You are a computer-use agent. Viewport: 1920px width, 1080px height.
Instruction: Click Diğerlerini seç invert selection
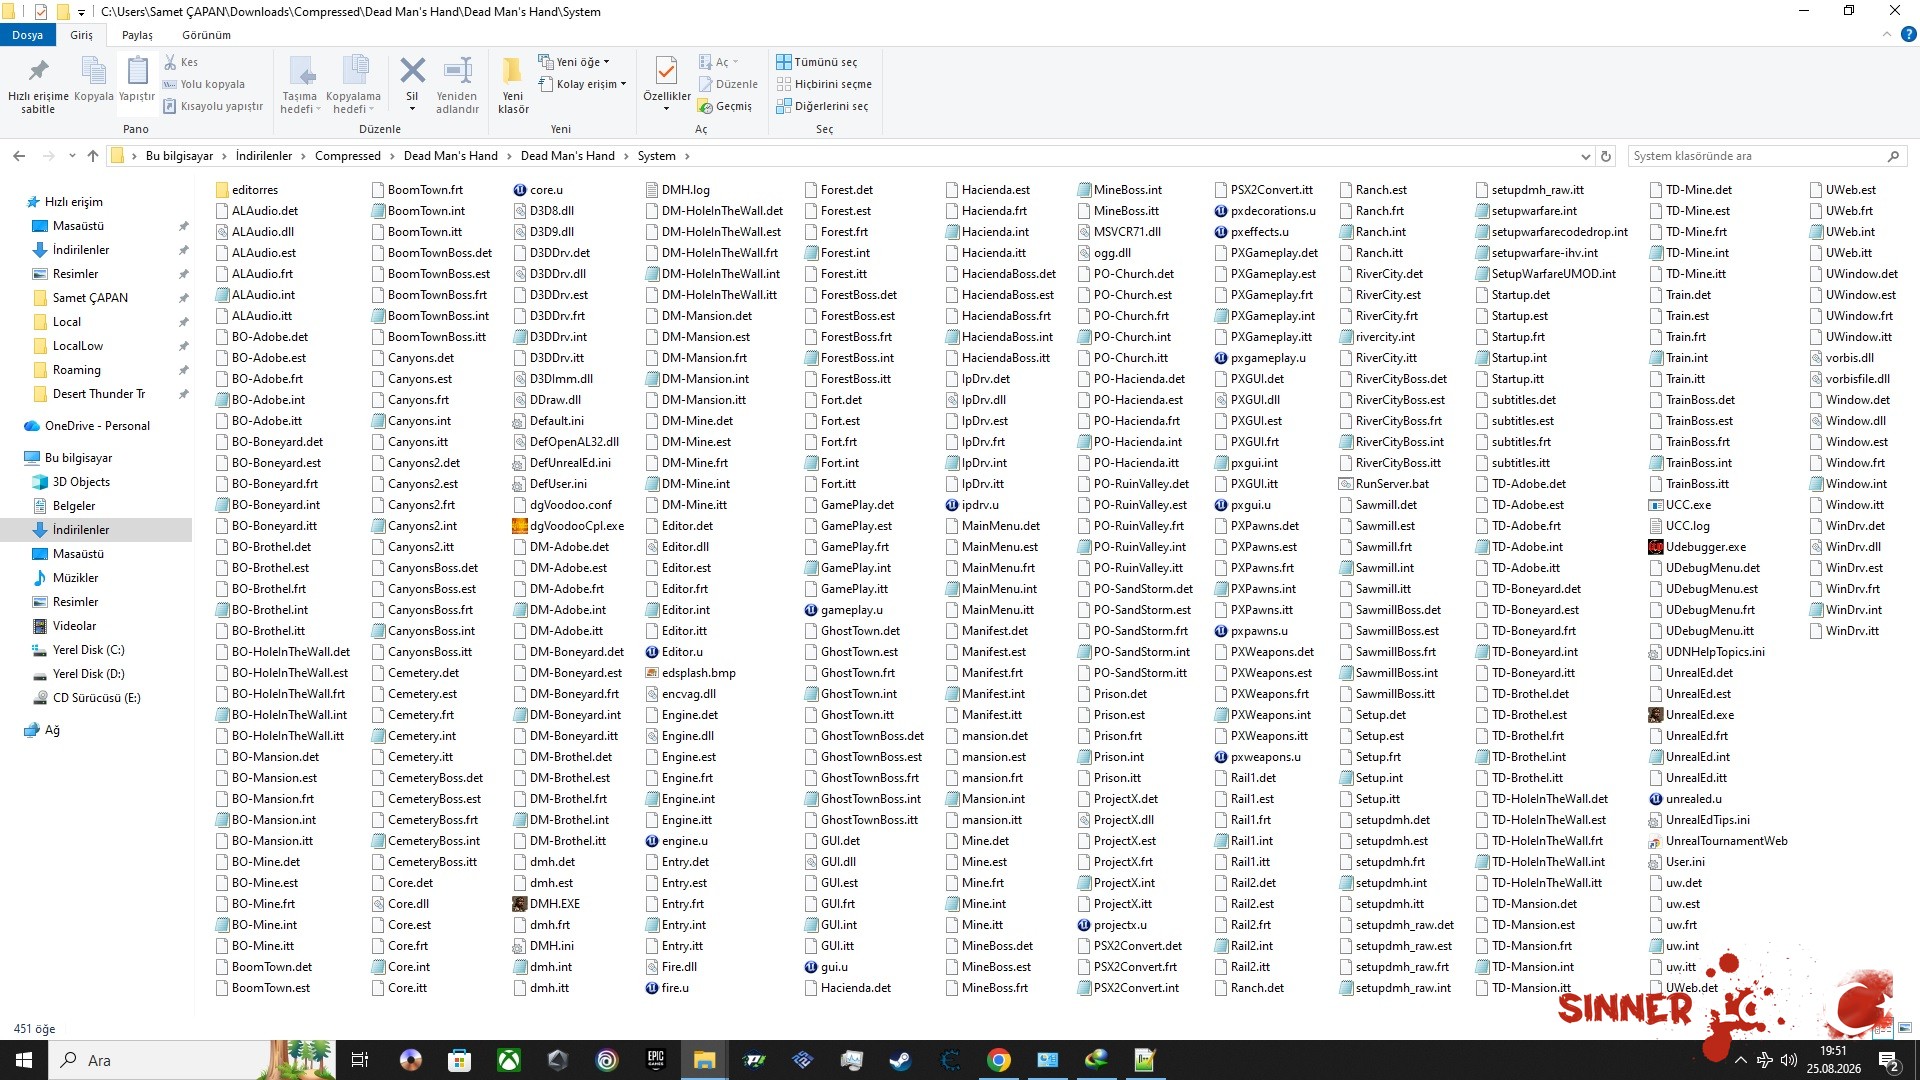tap(822, 106)
